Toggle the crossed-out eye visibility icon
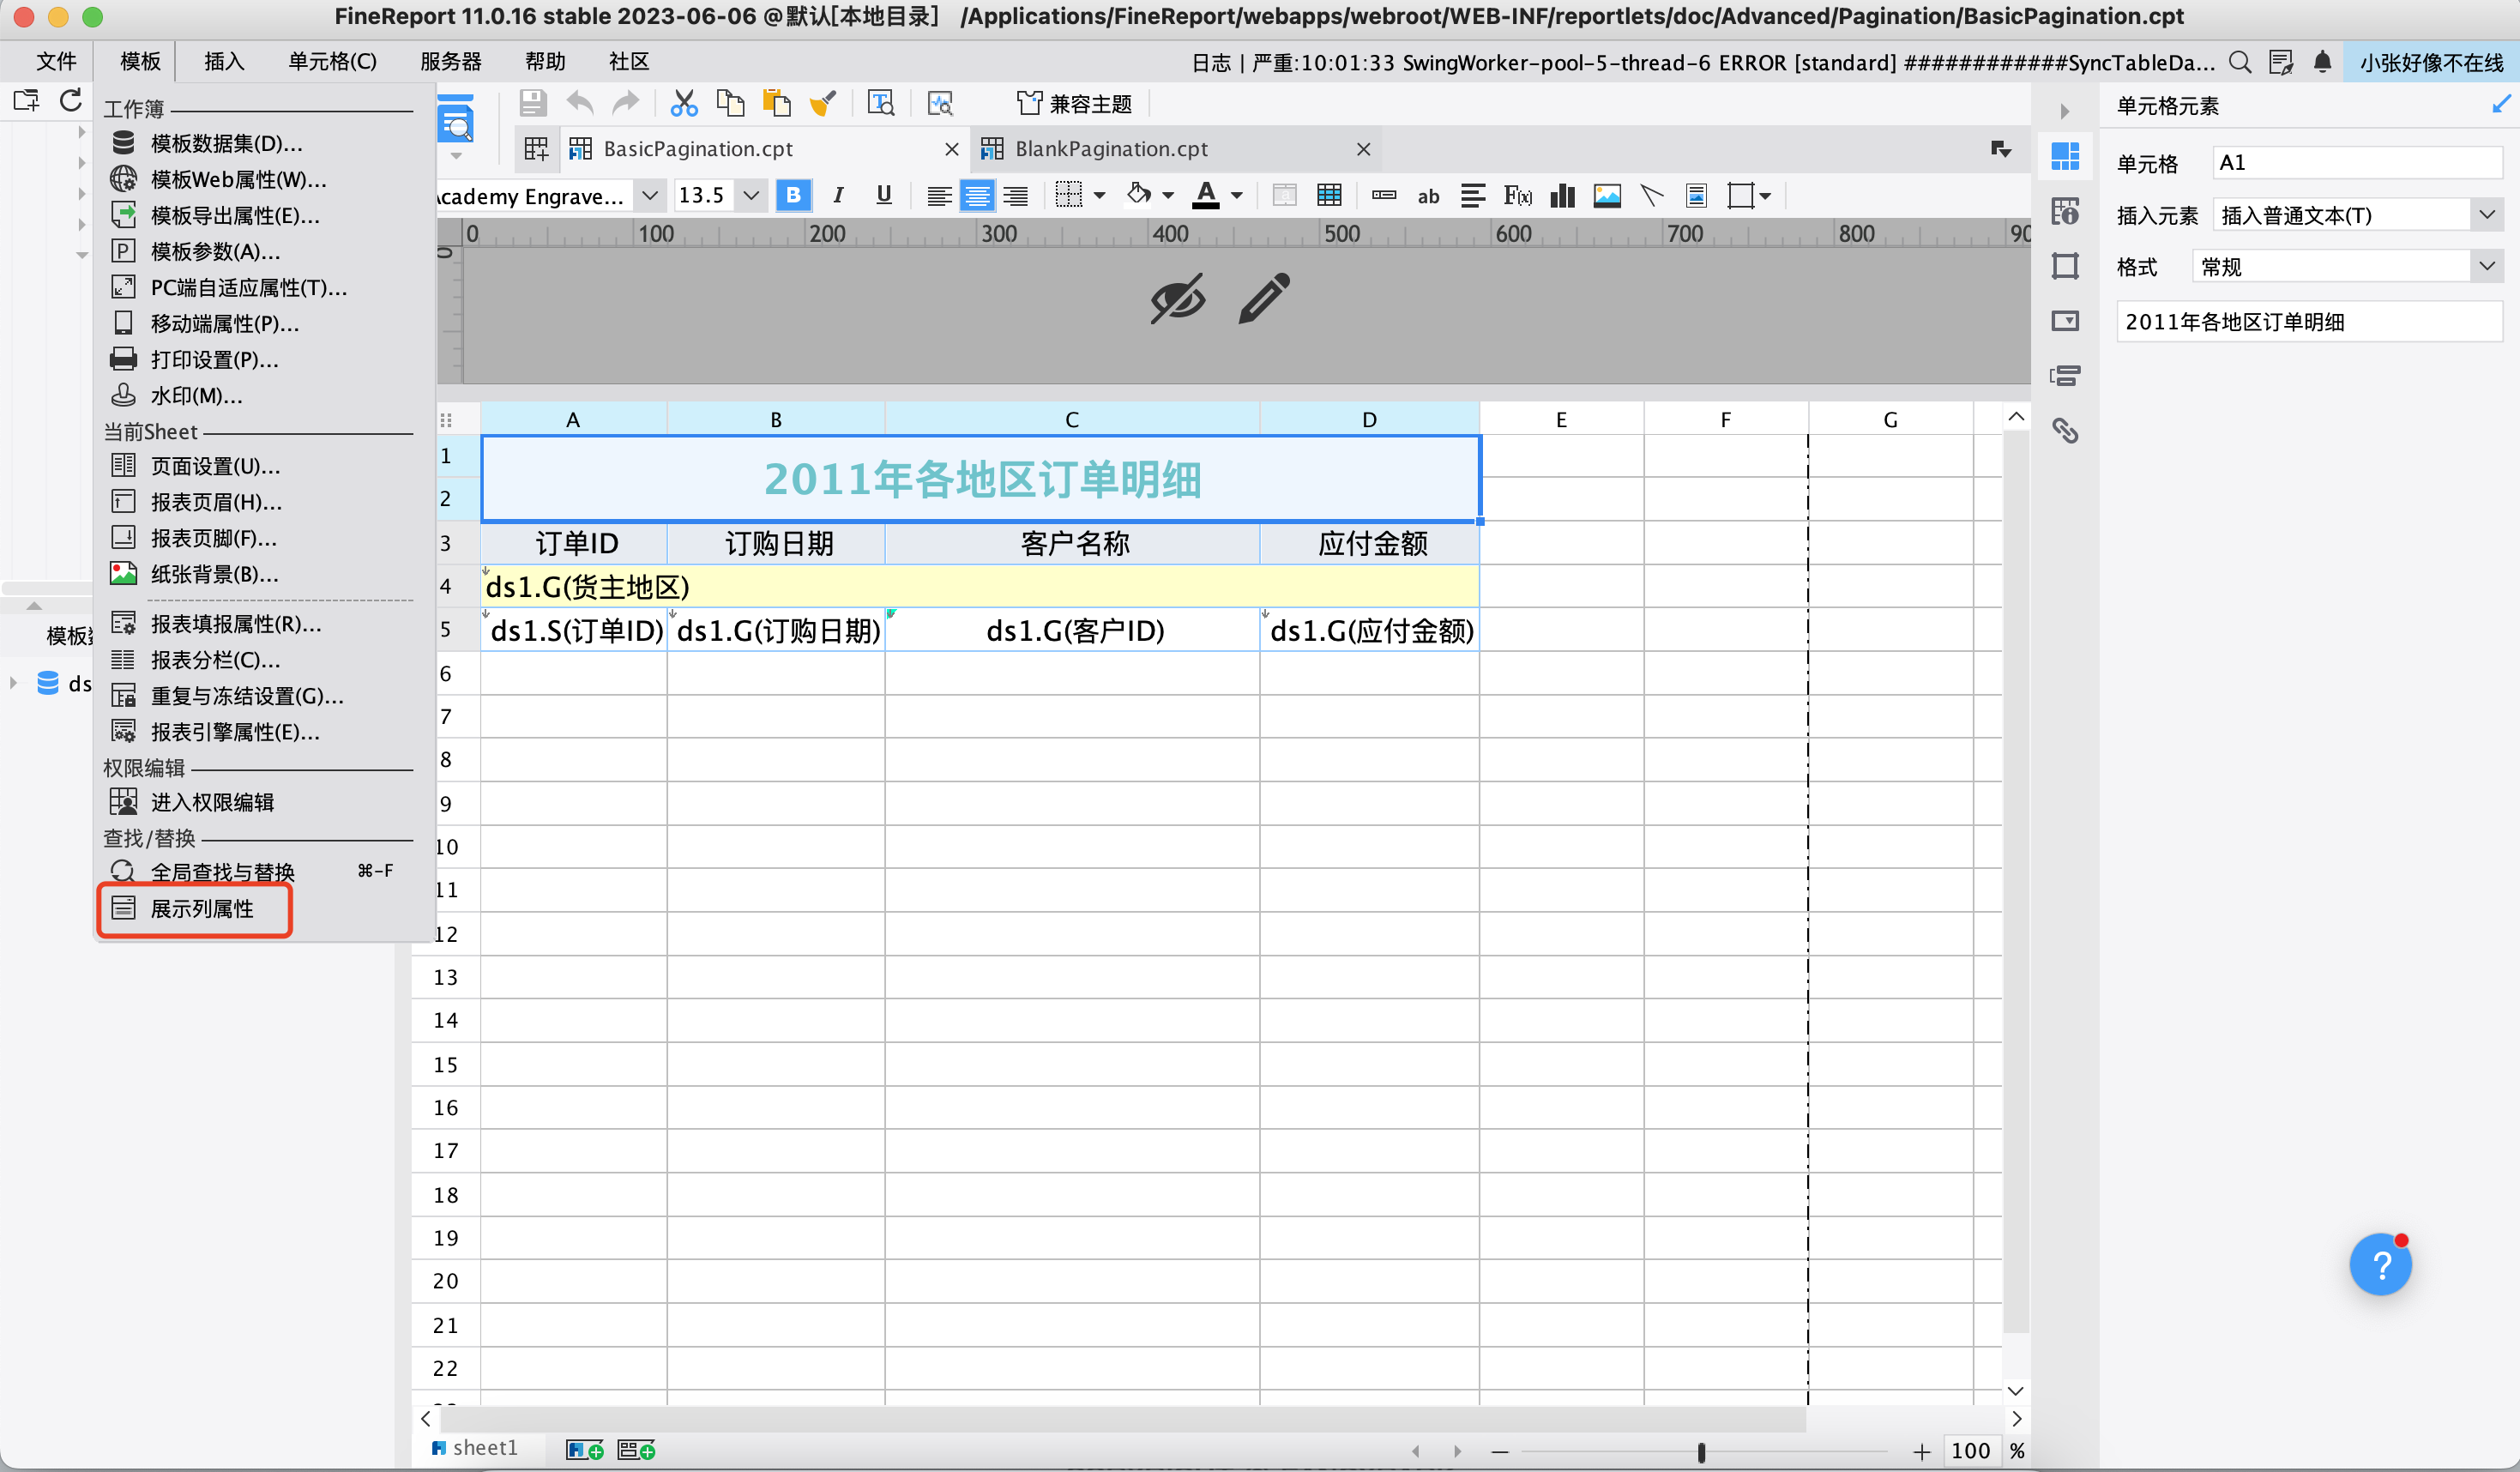 (1177, 299)
